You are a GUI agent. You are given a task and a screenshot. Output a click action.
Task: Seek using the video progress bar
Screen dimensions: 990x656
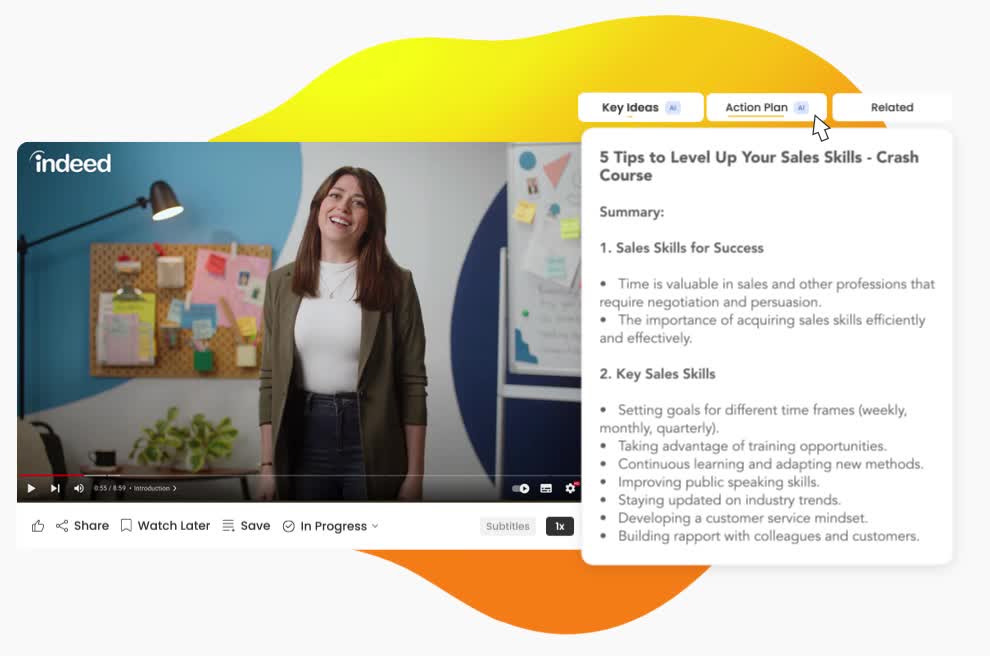click(x=299, y=475)
